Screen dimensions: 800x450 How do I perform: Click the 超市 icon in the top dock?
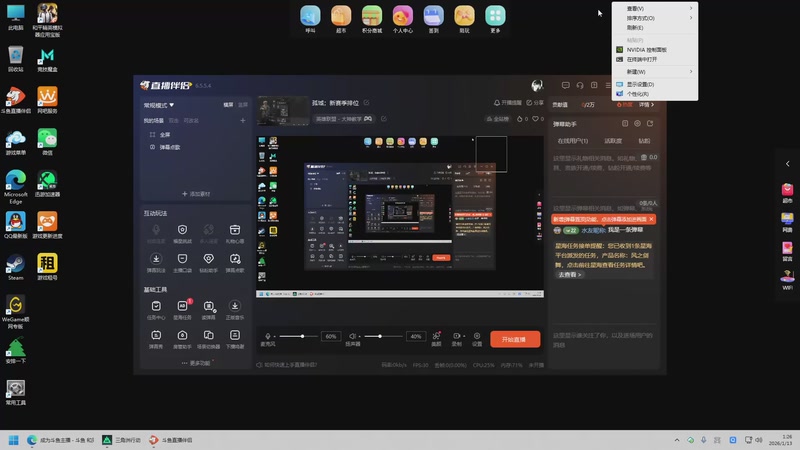tap(341, 19)
